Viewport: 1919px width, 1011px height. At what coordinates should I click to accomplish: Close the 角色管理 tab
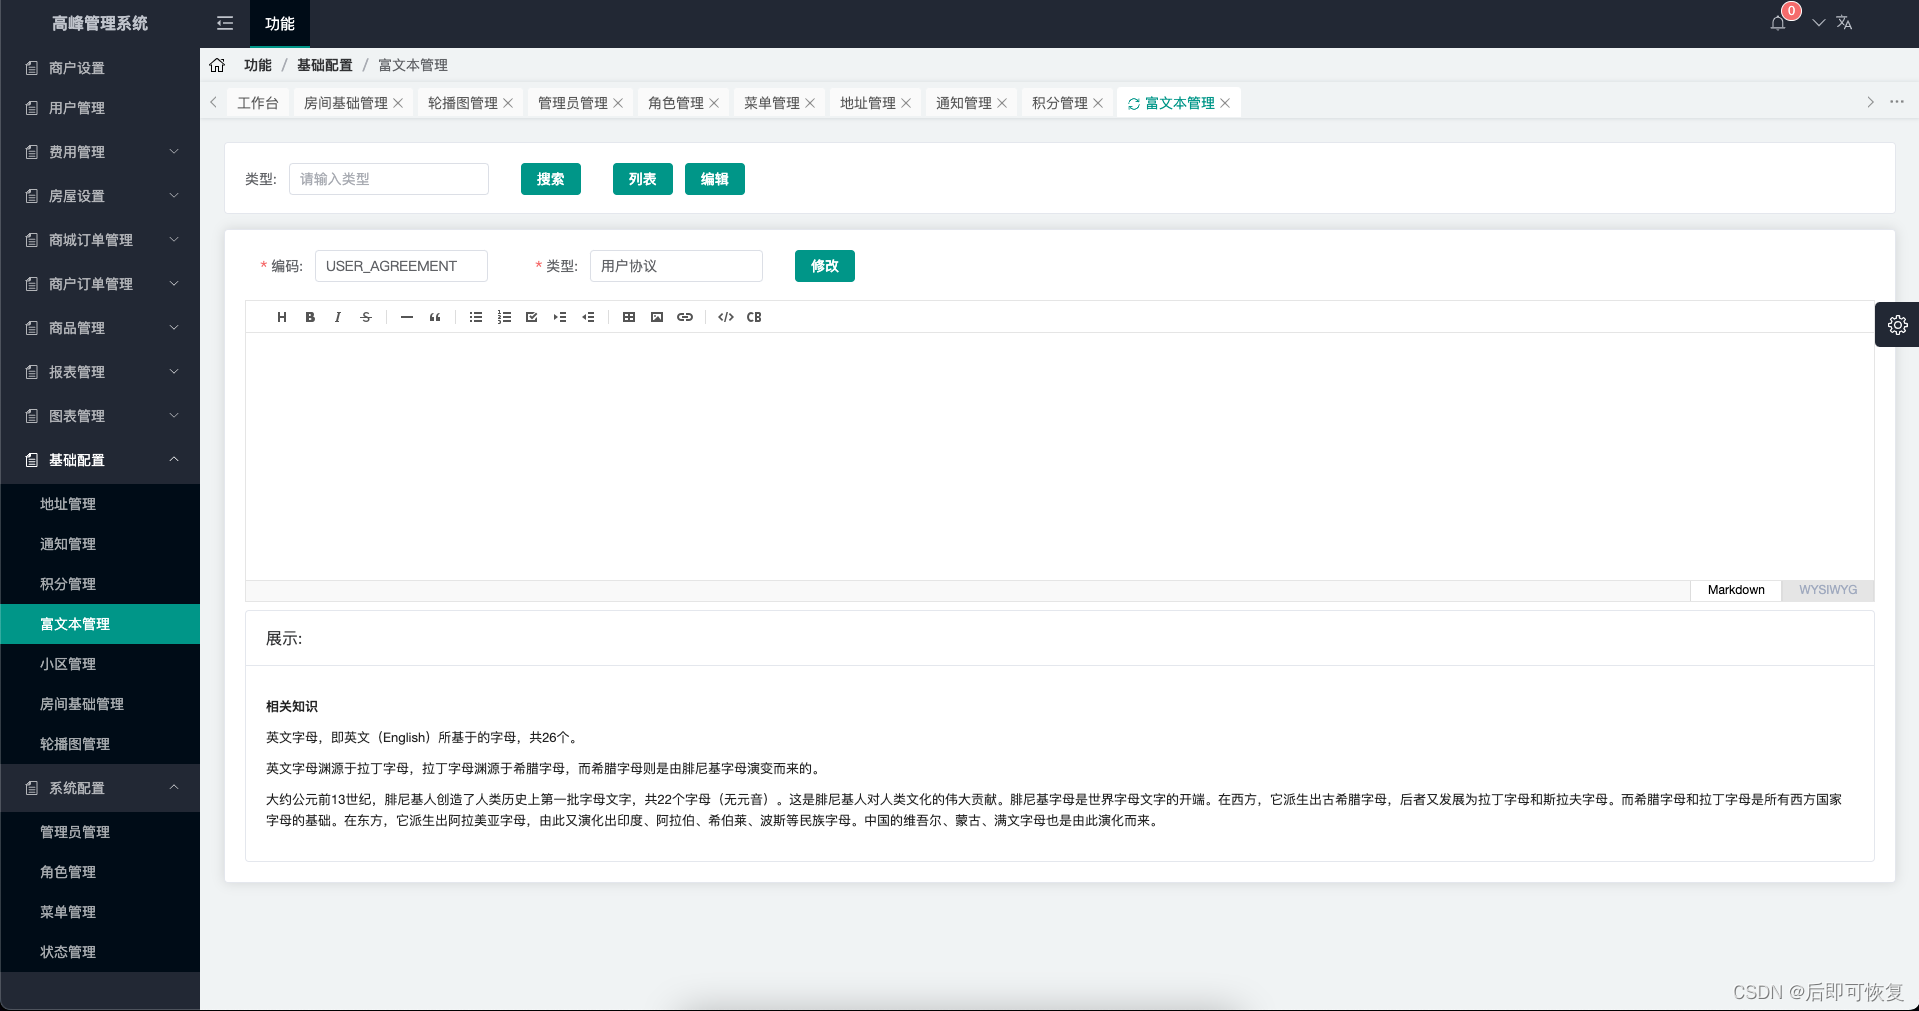(714, 103)
